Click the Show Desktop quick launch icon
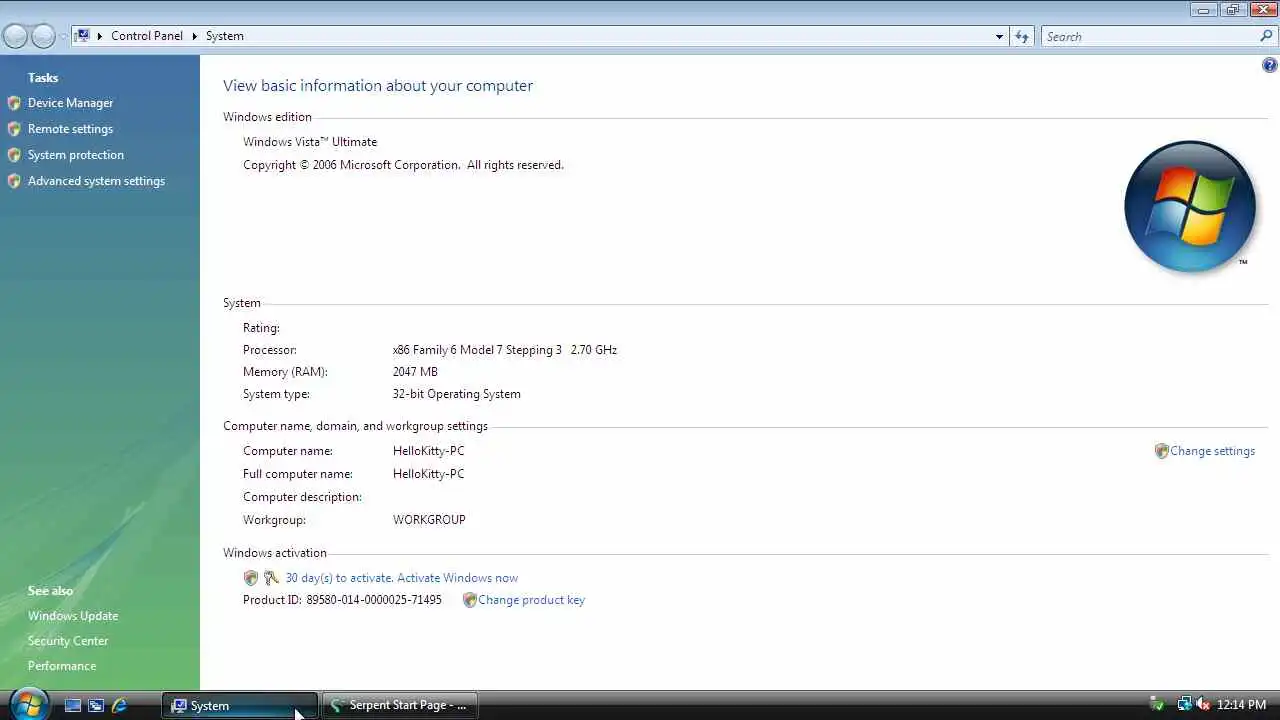The width and height of the screenshot is (1280, 720). point(73,706)
